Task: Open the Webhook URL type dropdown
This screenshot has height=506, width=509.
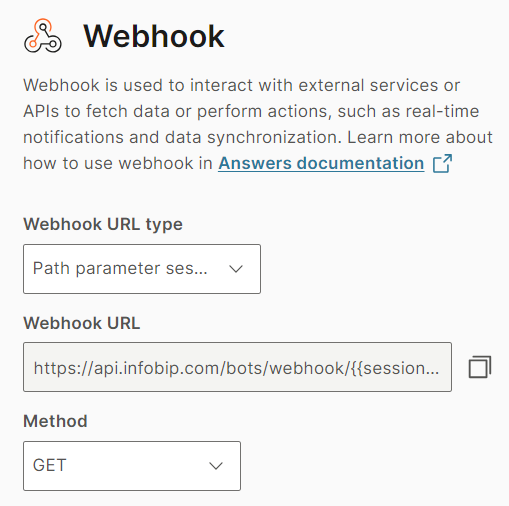Action: click(142, 269)
